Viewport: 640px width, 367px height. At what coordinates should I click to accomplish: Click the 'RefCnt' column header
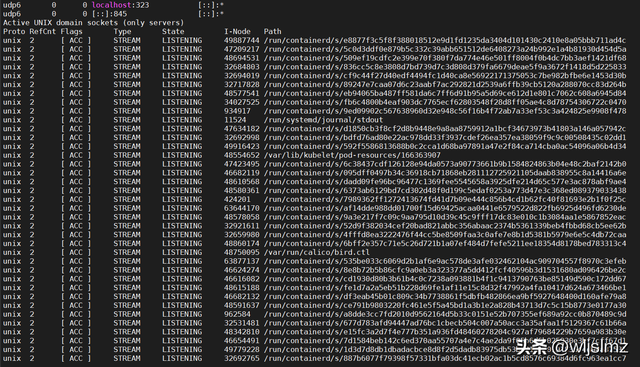[x=42, y=31]
